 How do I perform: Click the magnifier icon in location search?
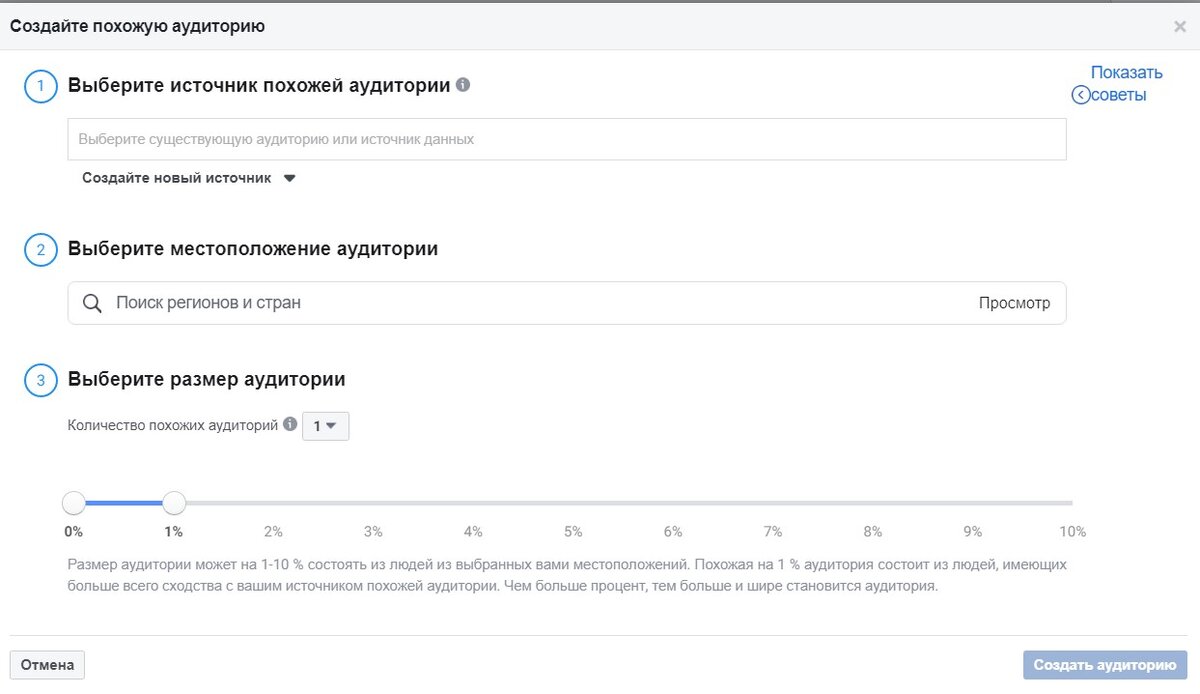[x=92, y=303]
